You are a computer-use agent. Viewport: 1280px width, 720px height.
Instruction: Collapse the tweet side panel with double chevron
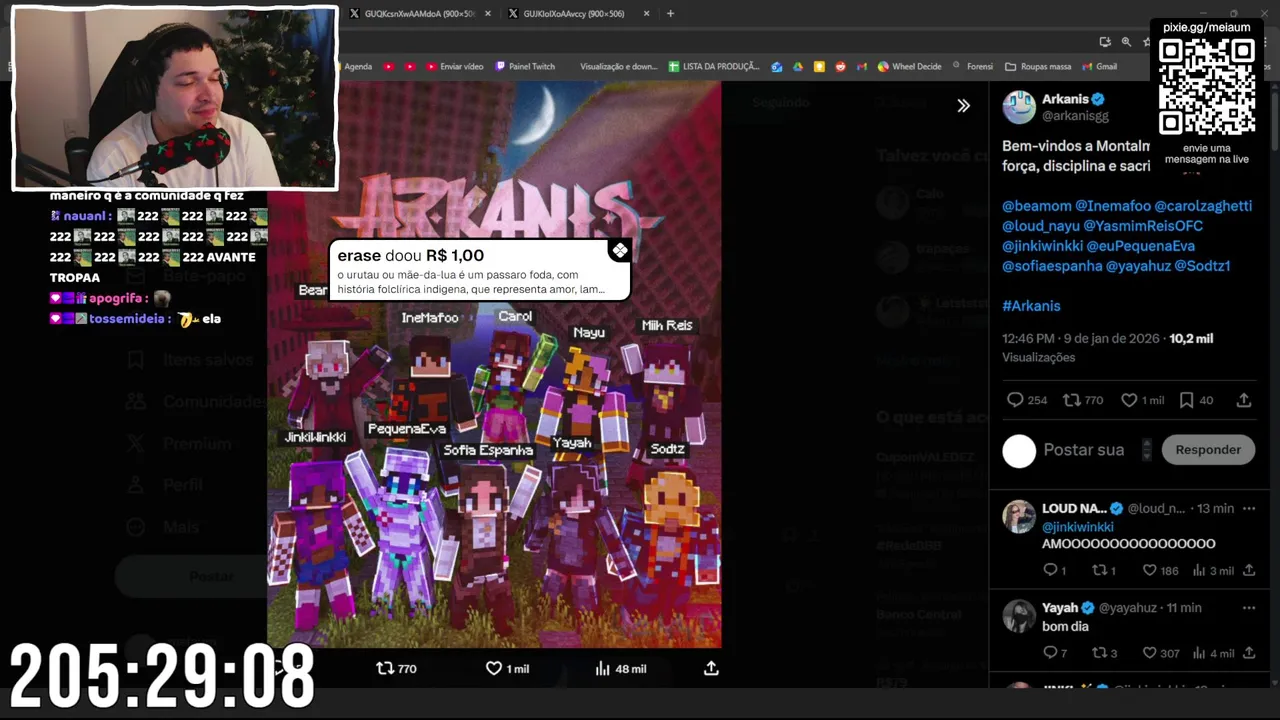pos(963,105)
